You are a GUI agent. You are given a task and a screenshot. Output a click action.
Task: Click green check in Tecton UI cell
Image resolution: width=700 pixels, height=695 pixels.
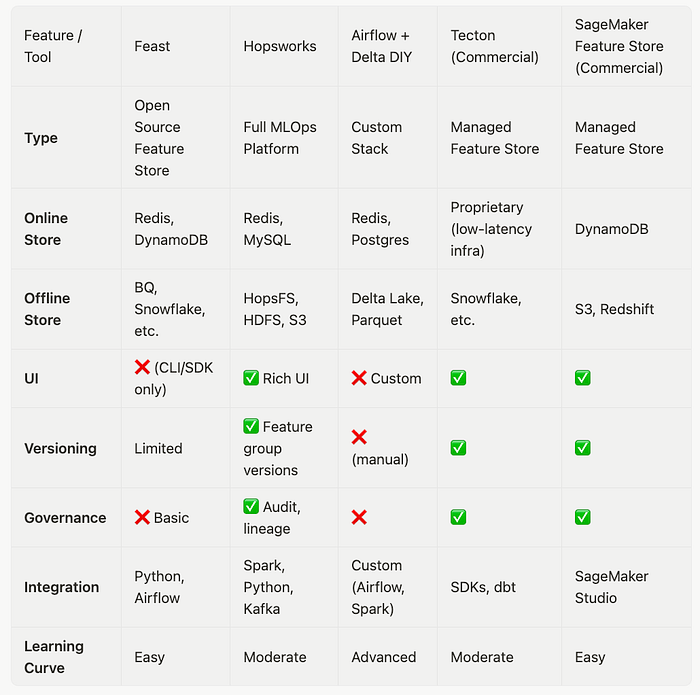click(x=458, y=378)
